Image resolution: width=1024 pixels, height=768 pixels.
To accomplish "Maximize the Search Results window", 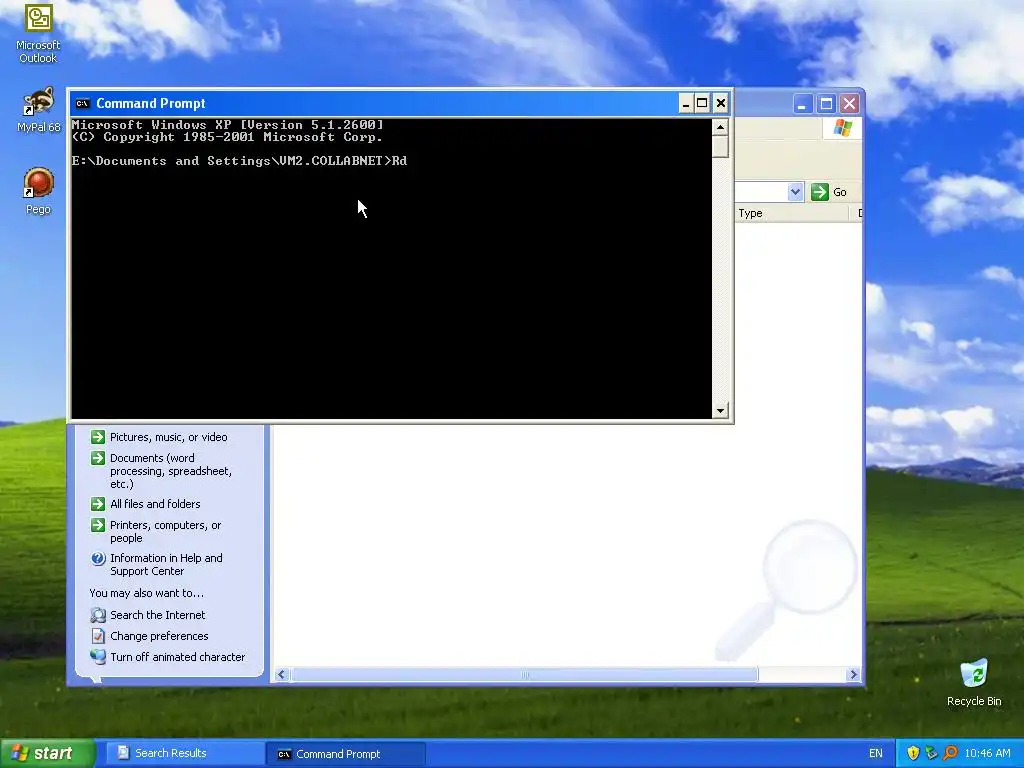I will tap(826, 104).
